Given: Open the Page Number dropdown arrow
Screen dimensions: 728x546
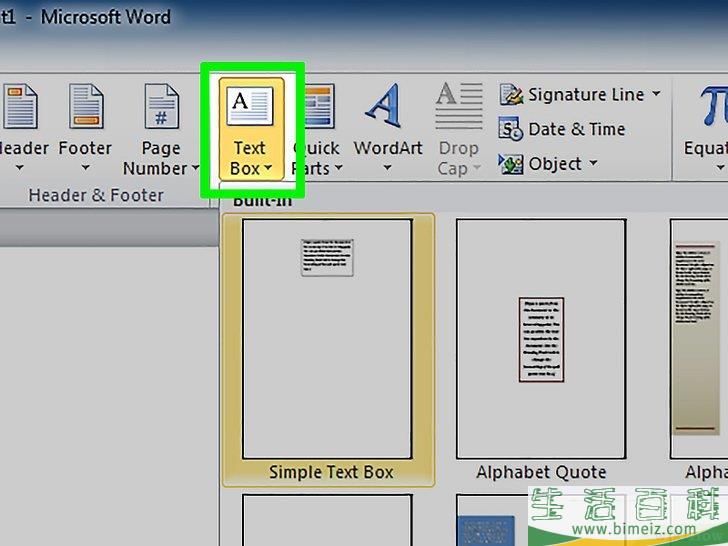Looking at the screenshot, I should 195,168.
